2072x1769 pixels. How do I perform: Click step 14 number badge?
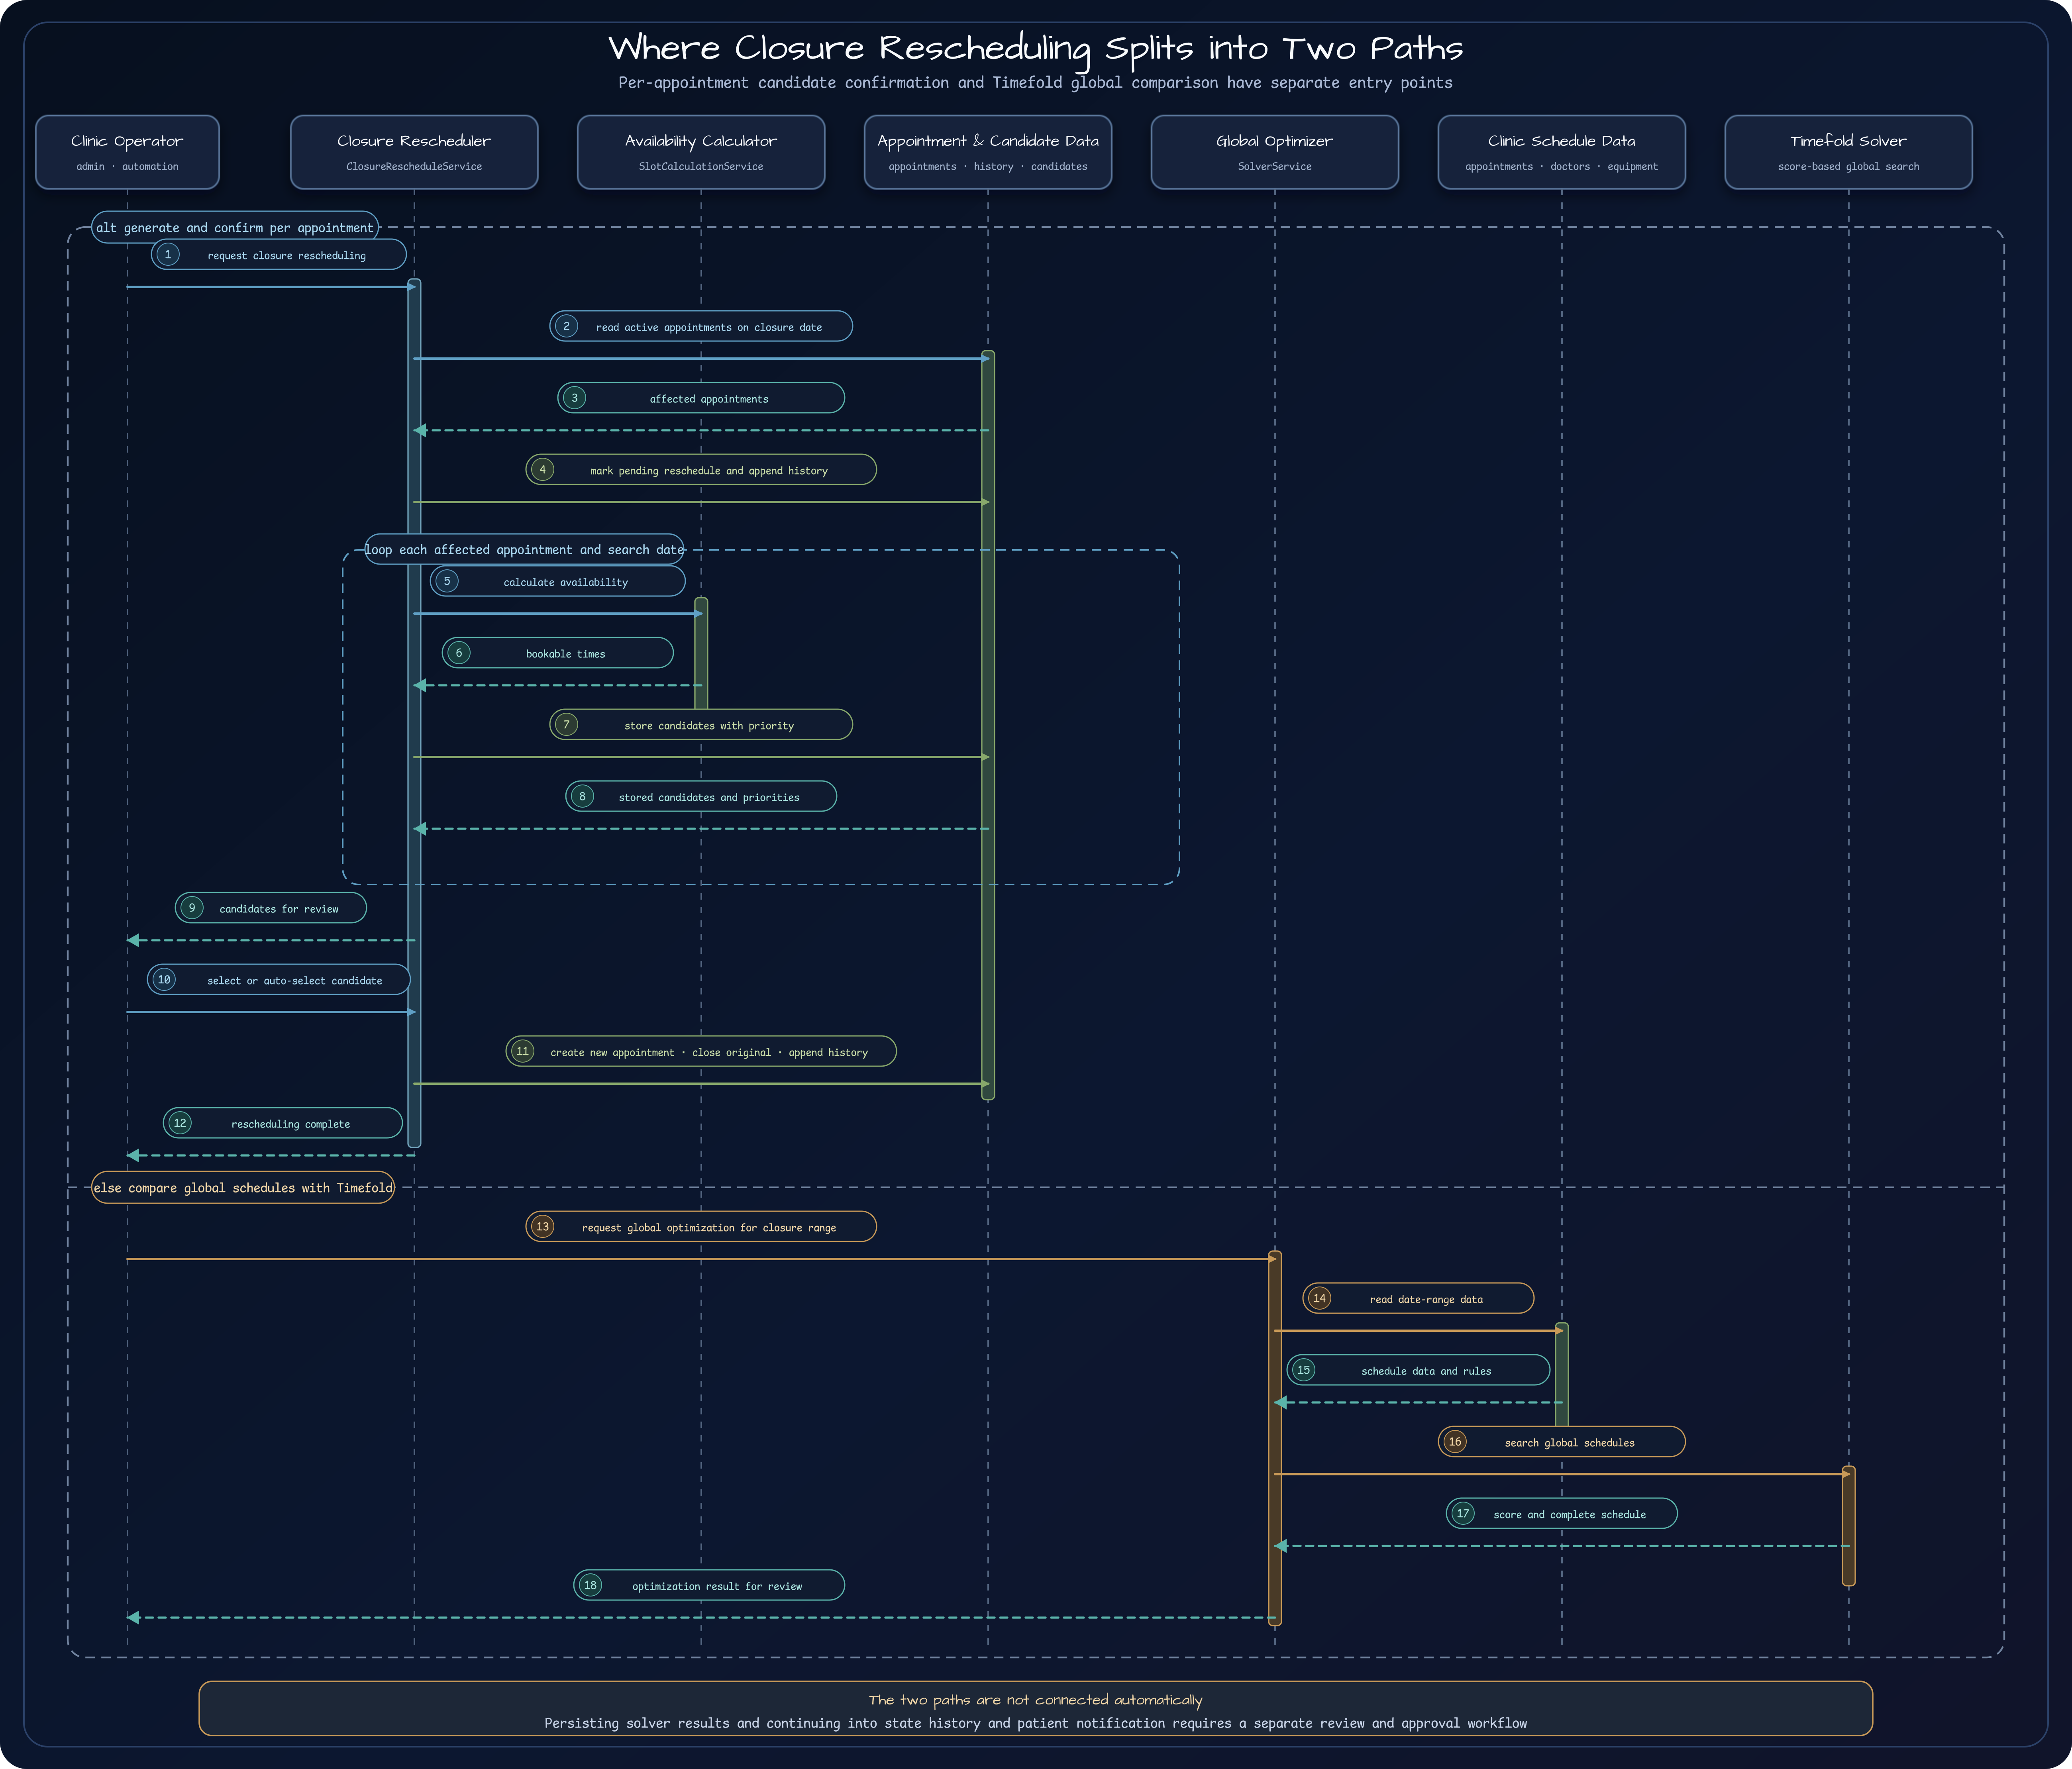click(1319, 1298)
